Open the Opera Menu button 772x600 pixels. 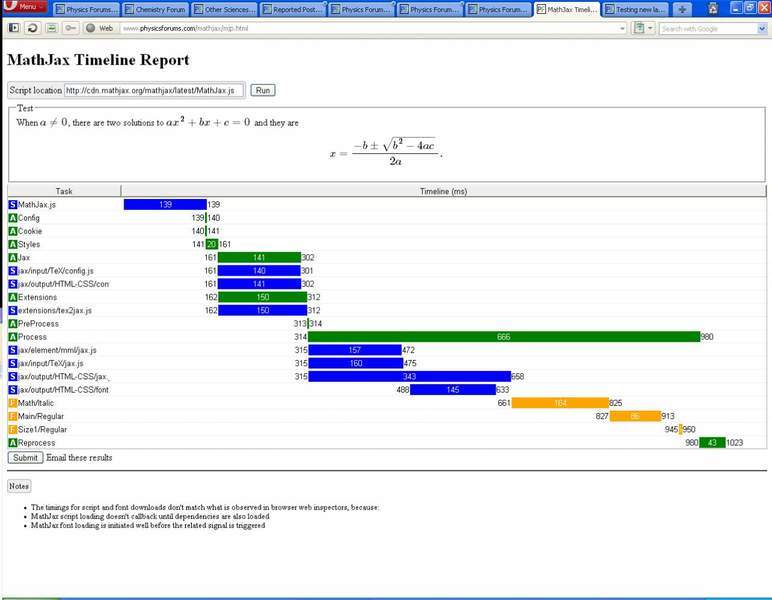click(x=25, y=7)
